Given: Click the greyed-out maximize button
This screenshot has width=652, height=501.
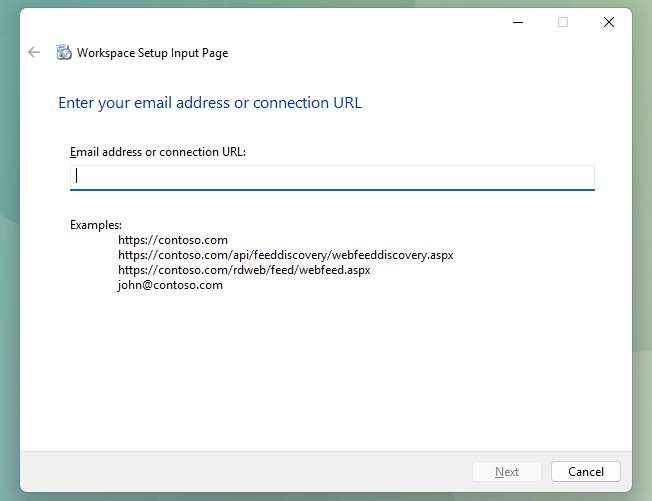Looking at the screenshot, I should click(x=563, y=22).
